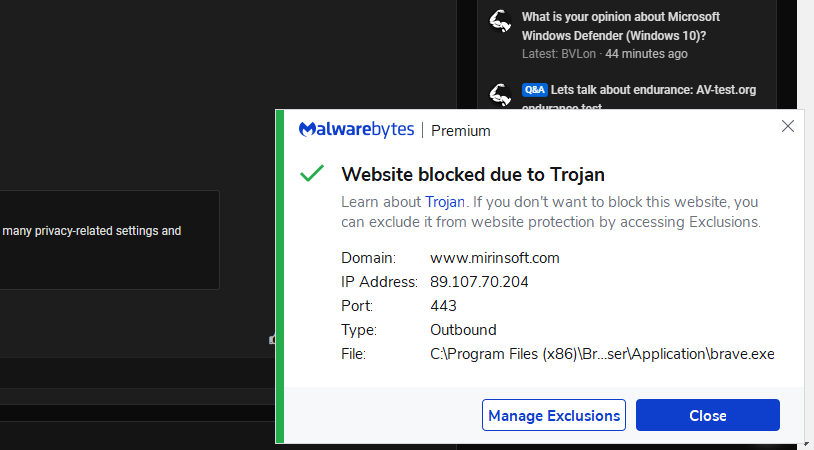Click the 'Website blocked due to Trojan' heading

[473, 174]
